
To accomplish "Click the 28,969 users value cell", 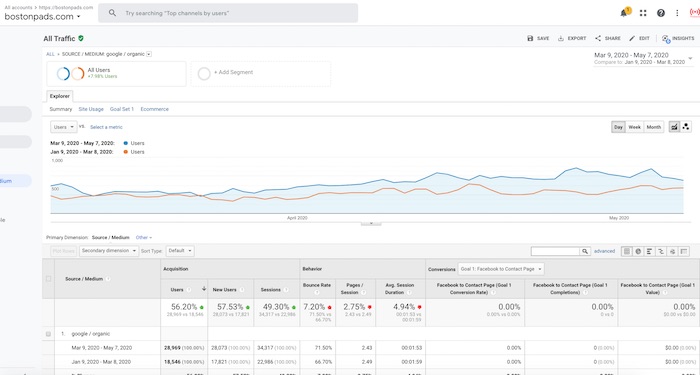I will click(184, 347).
